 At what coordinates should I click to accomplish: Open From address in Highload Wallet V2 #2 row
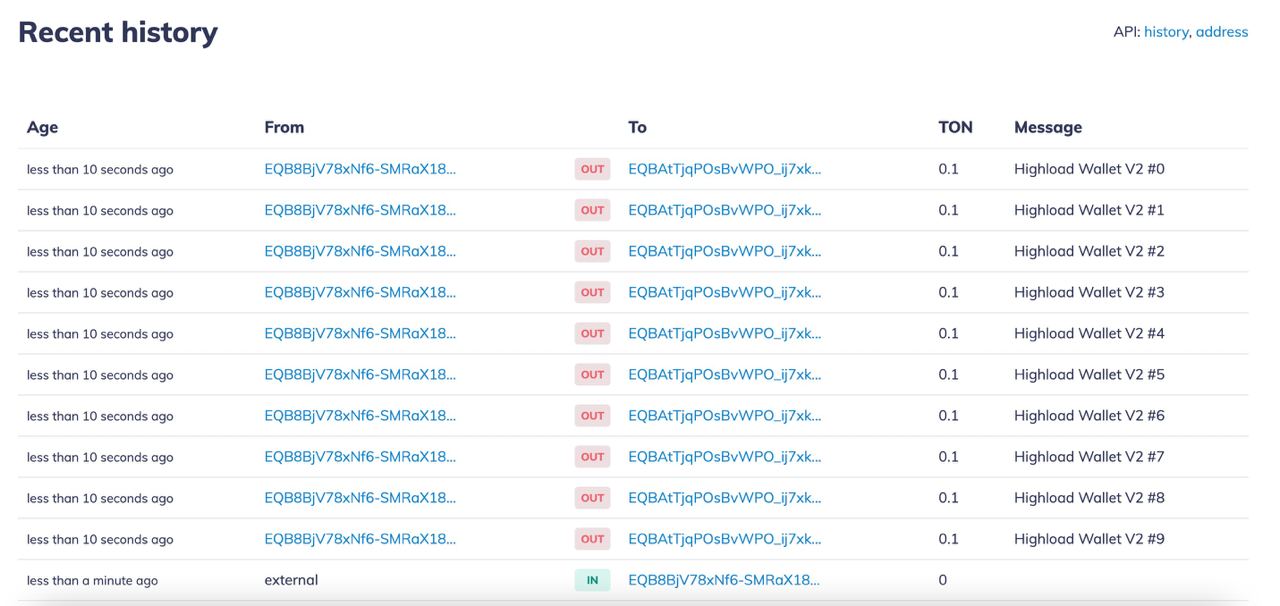pyautogui.click(x=360, y=251)
